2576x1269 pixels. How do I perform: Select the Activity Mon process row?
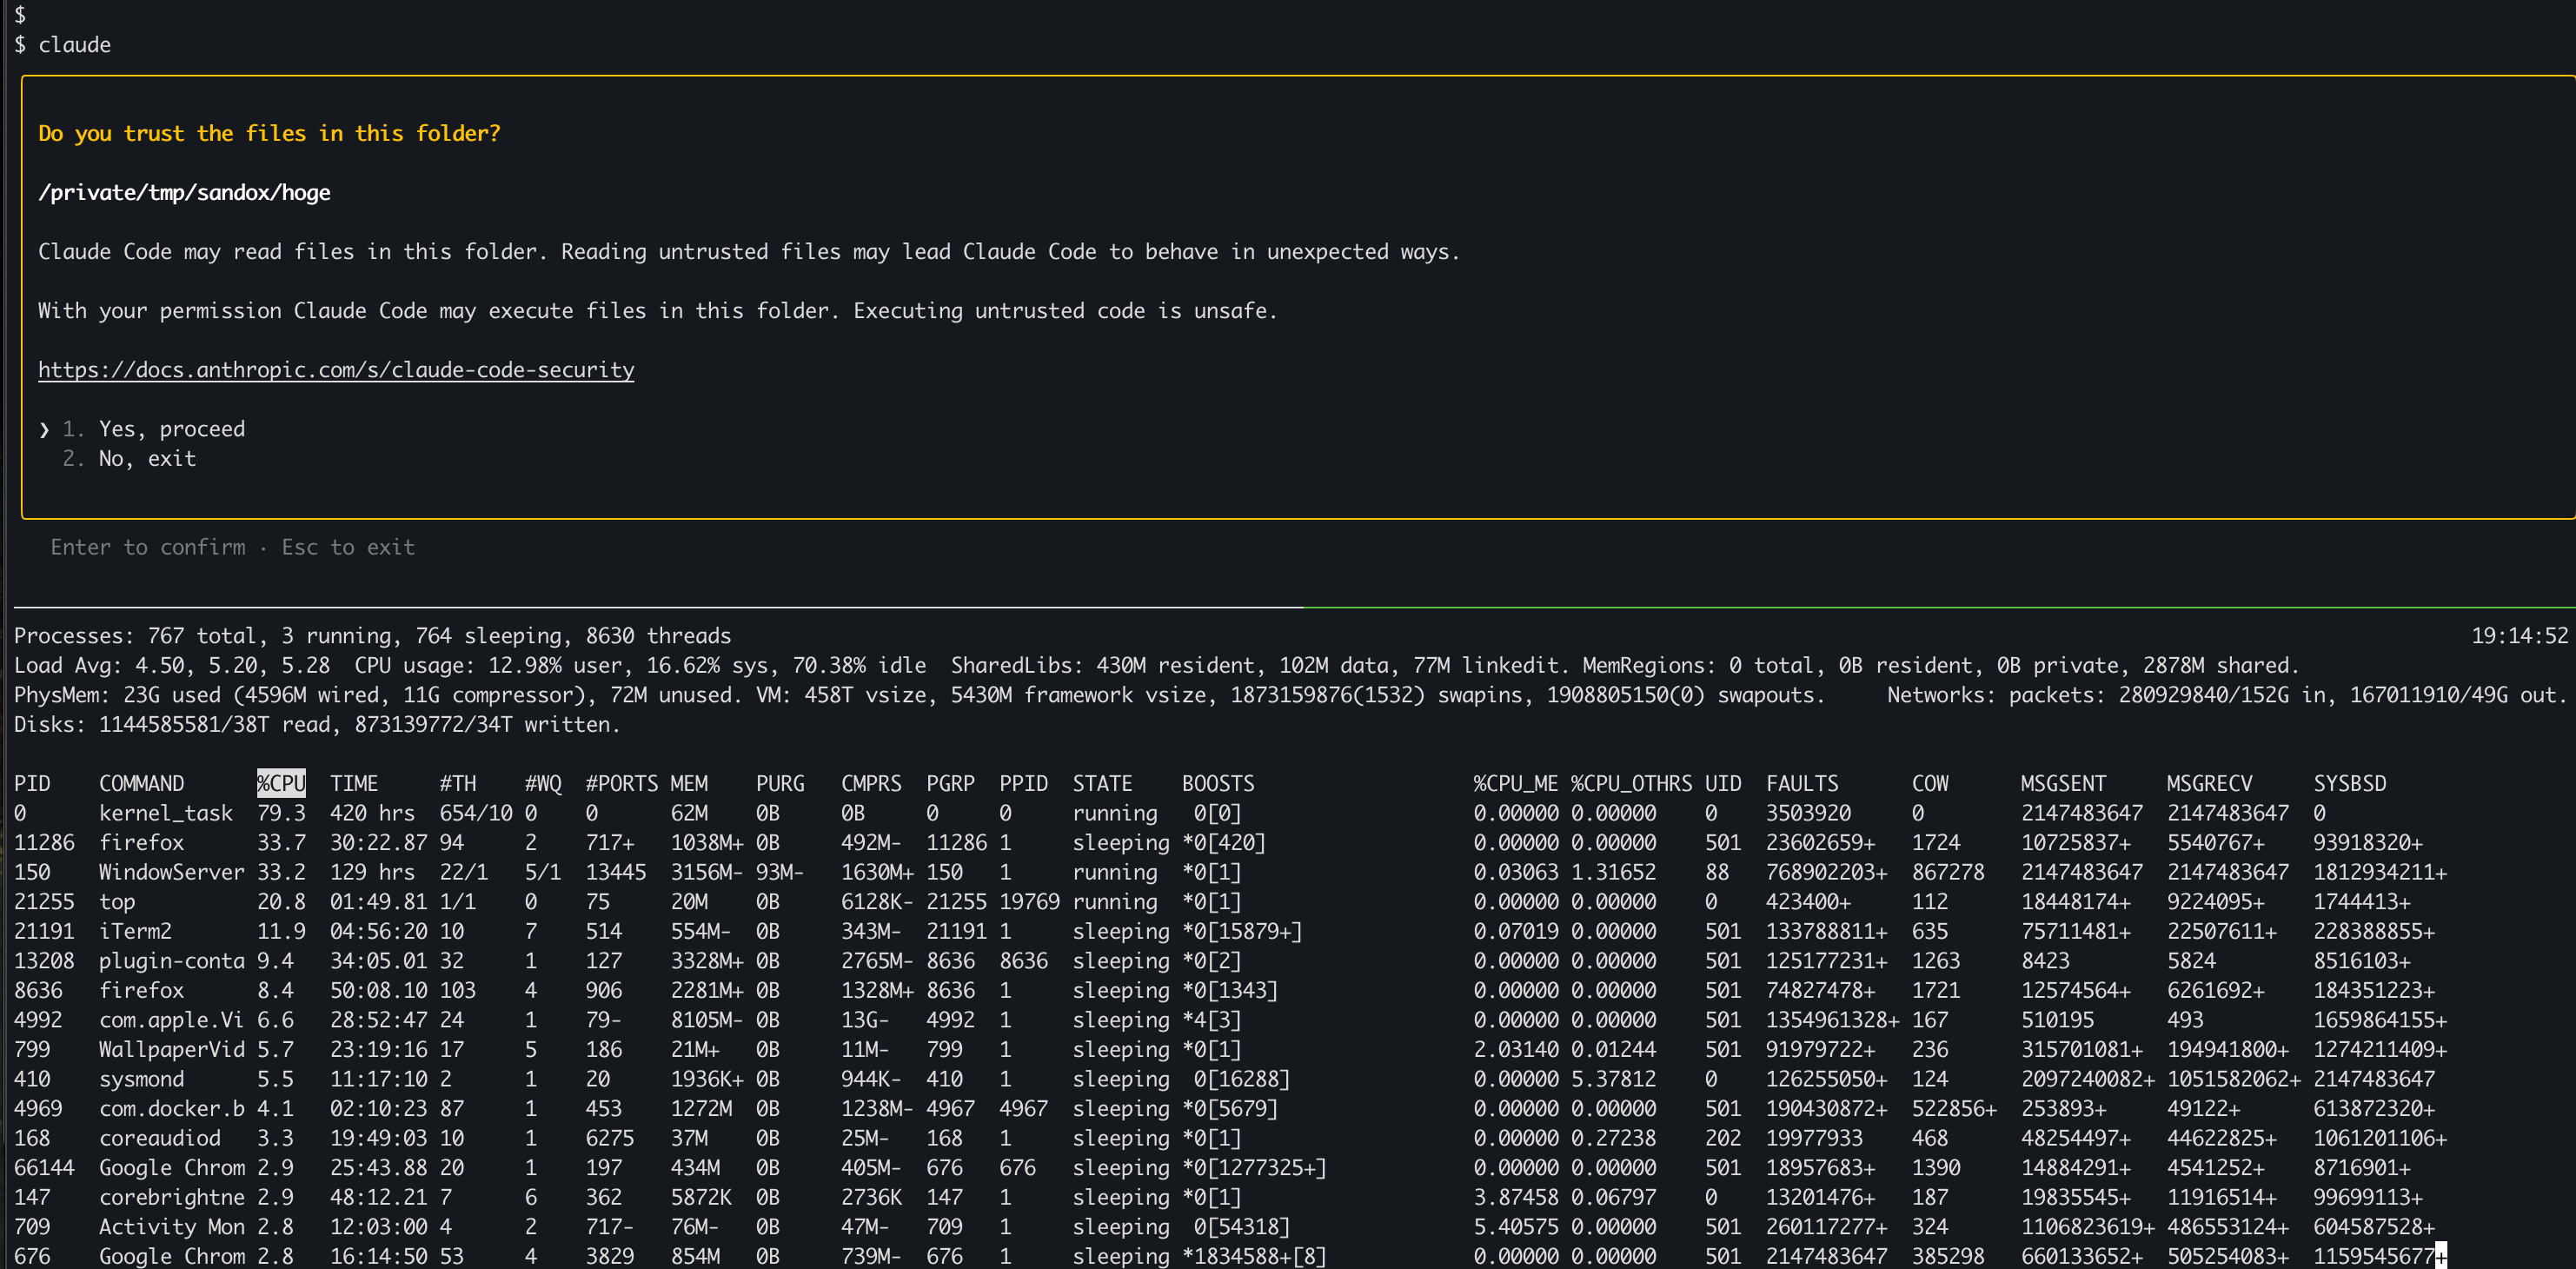click(173, 1227)
